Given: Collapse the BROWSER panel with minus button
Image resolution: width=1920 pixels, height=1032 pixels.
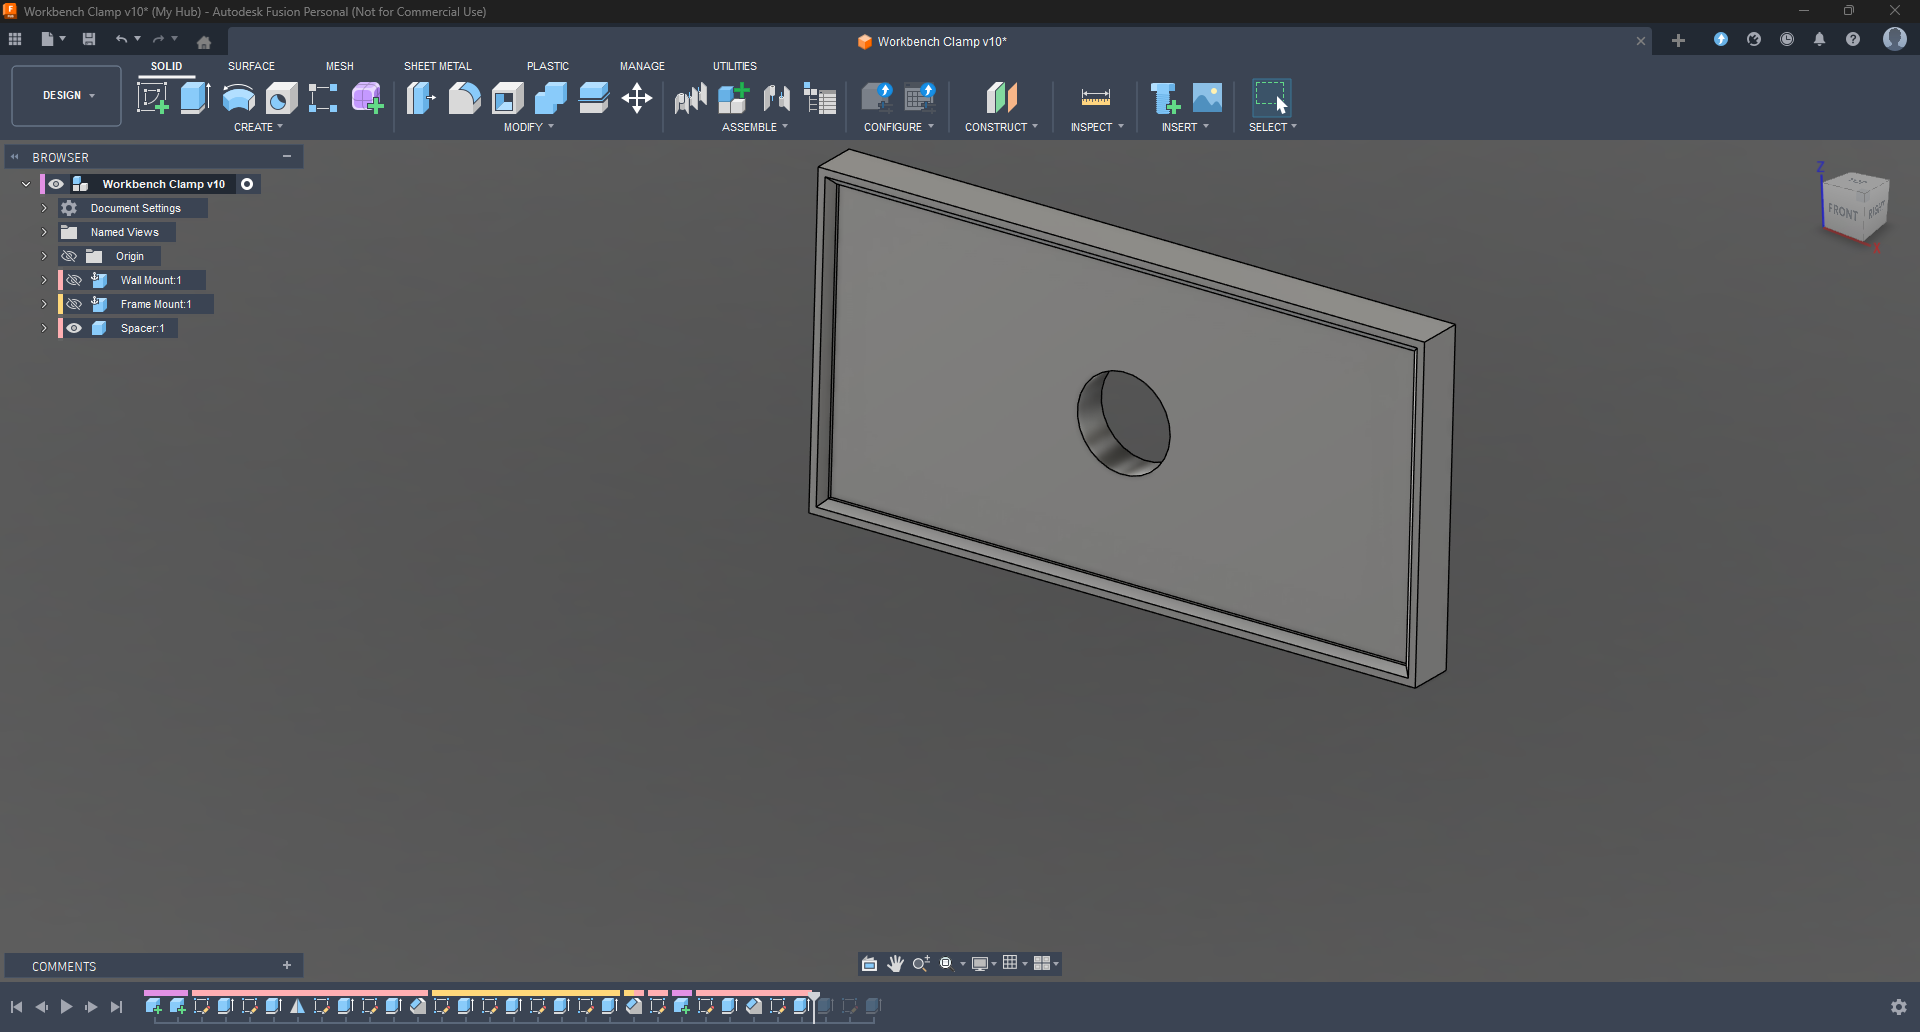Looking at the screenshot, I should 287,157.
